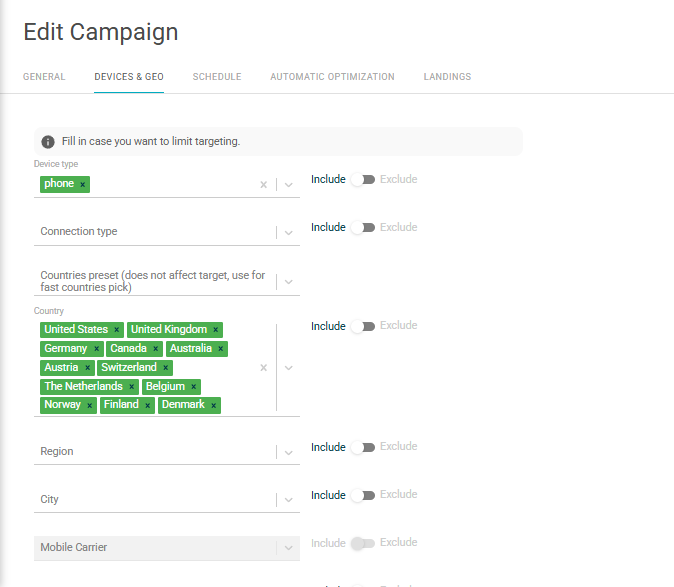Toggle Connection type Include/Exclude switch
This screenshot has width=674, height=587.
pos(362,228)
